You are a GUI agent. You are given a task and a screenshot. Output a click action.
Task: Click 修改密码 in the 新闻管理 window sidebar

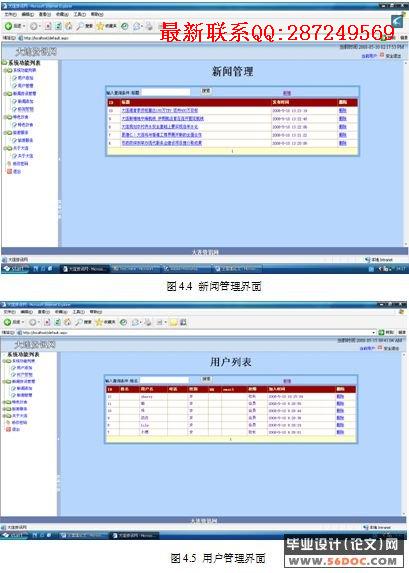(x=20, y=163)
